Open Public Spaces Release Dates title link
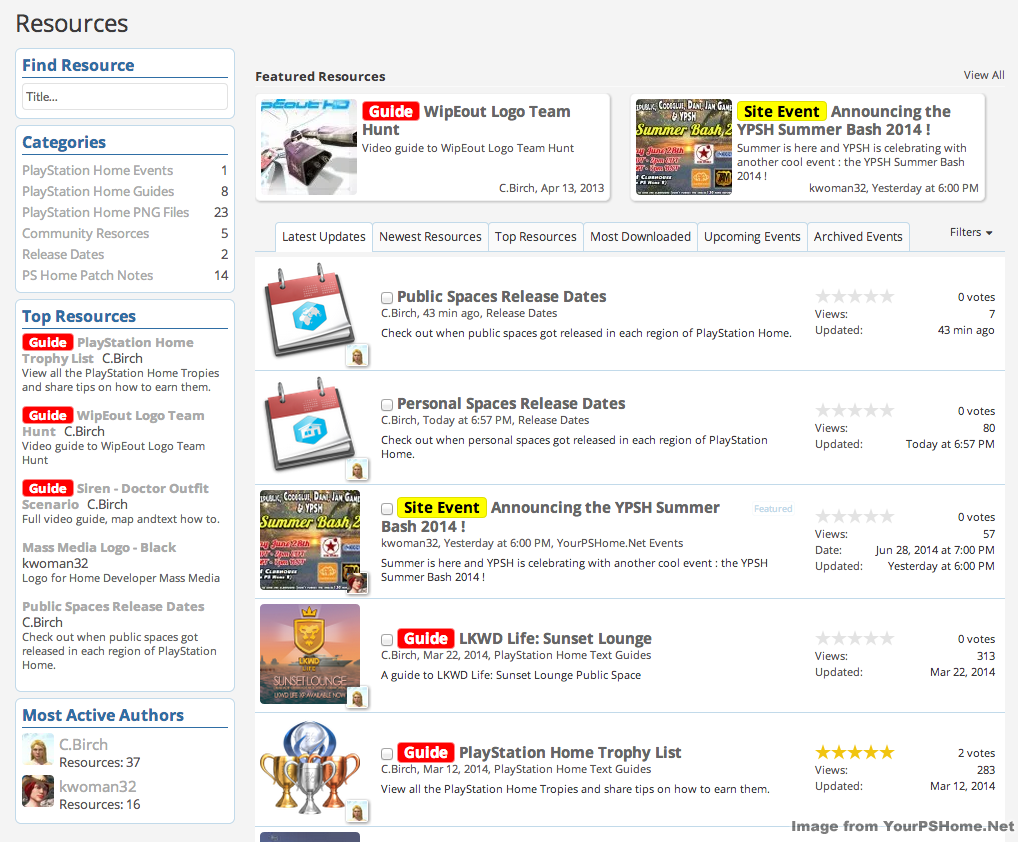This screenshot has height=842, width=1018. coord(501,297)
